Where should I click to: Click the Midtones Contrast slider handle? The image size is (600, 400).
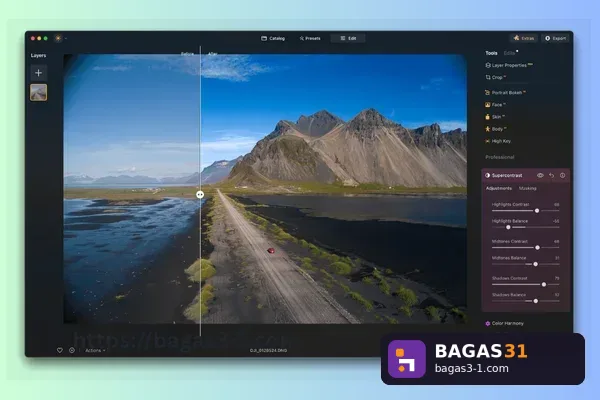click(x=537, y=248)
